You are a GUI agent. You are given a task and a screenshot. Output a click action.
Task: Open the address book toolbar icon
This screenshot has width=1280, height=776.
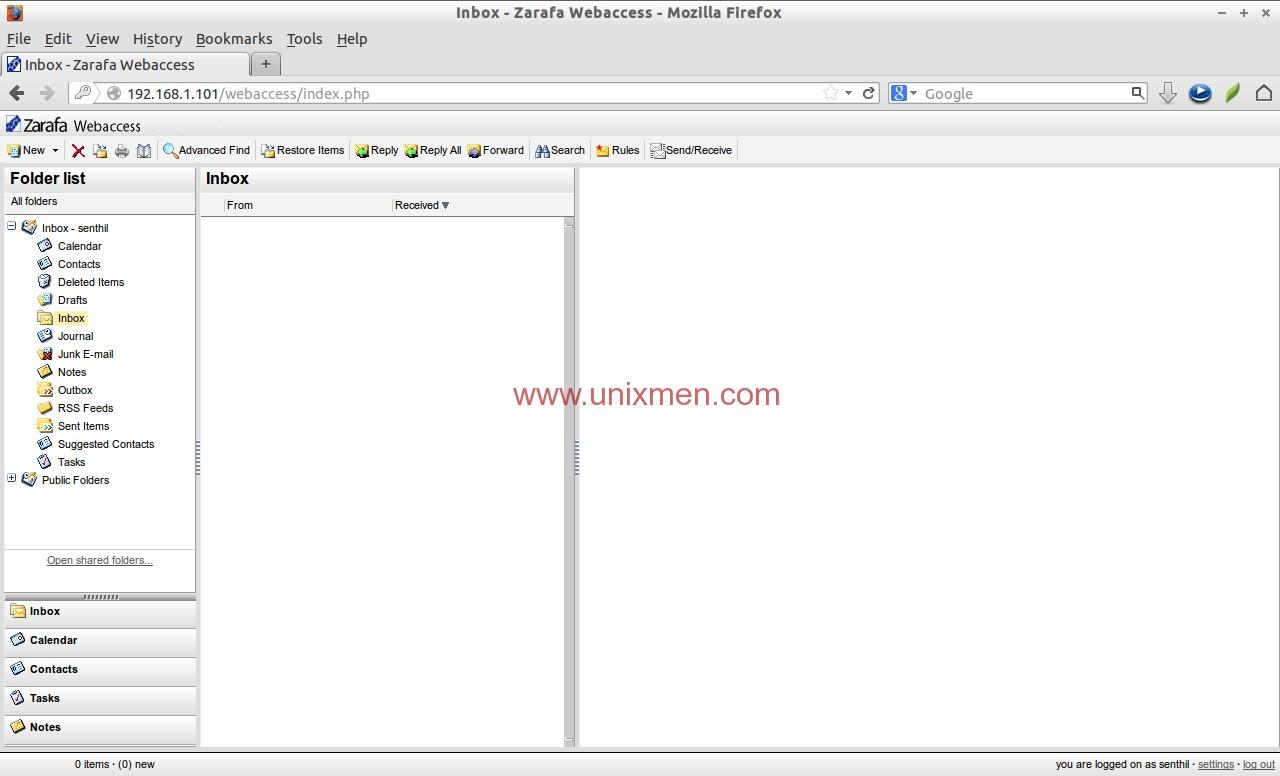pos(144,151)
